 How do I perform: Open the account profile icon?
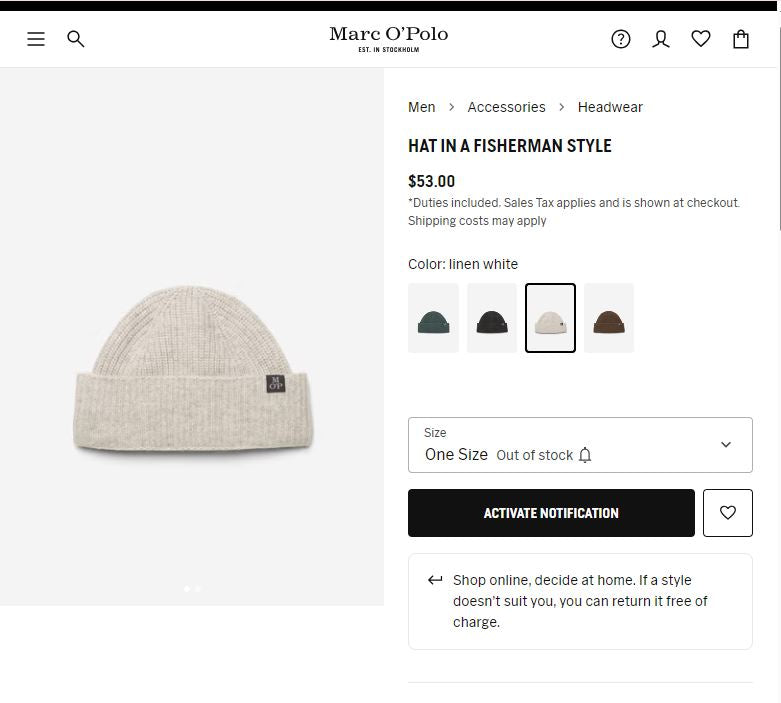(x=661, y=39)
